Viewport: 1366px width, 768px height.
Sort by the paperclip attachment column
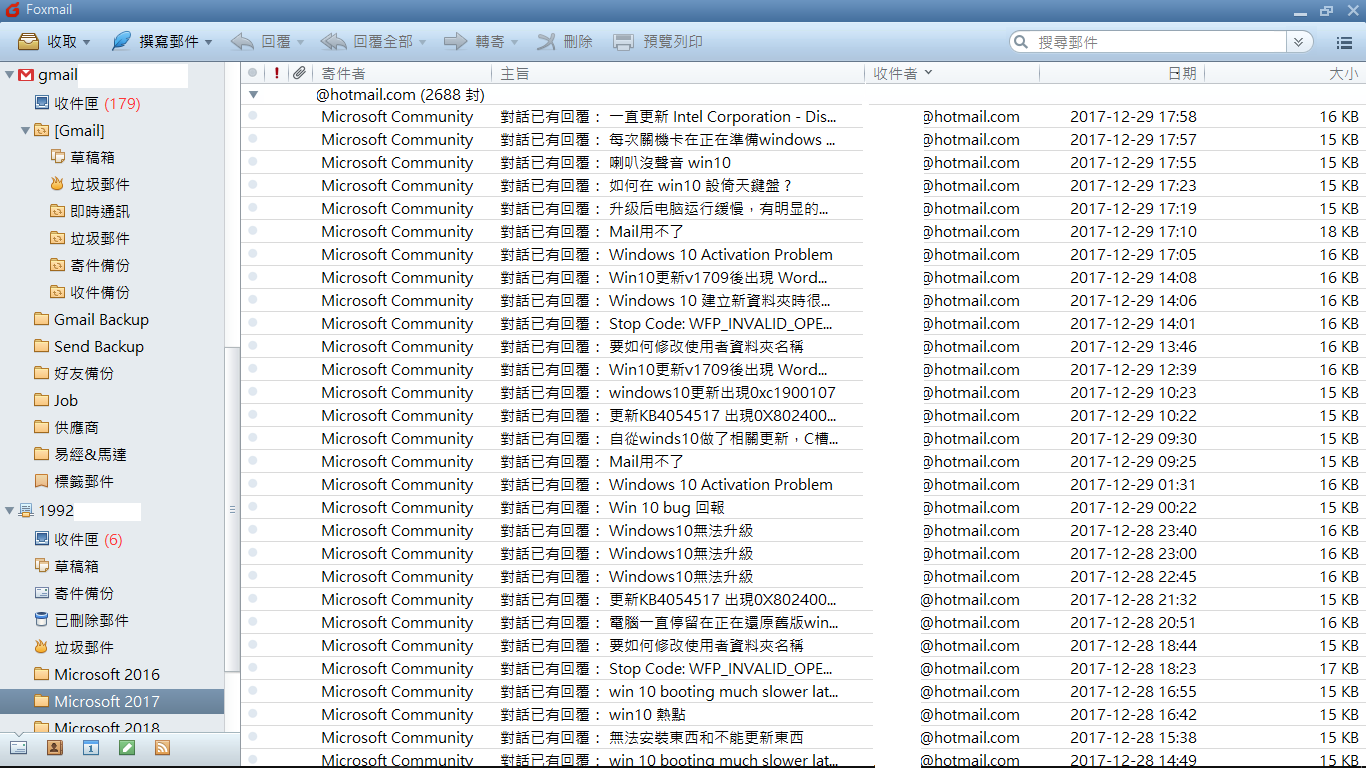(x=298, y=73)
